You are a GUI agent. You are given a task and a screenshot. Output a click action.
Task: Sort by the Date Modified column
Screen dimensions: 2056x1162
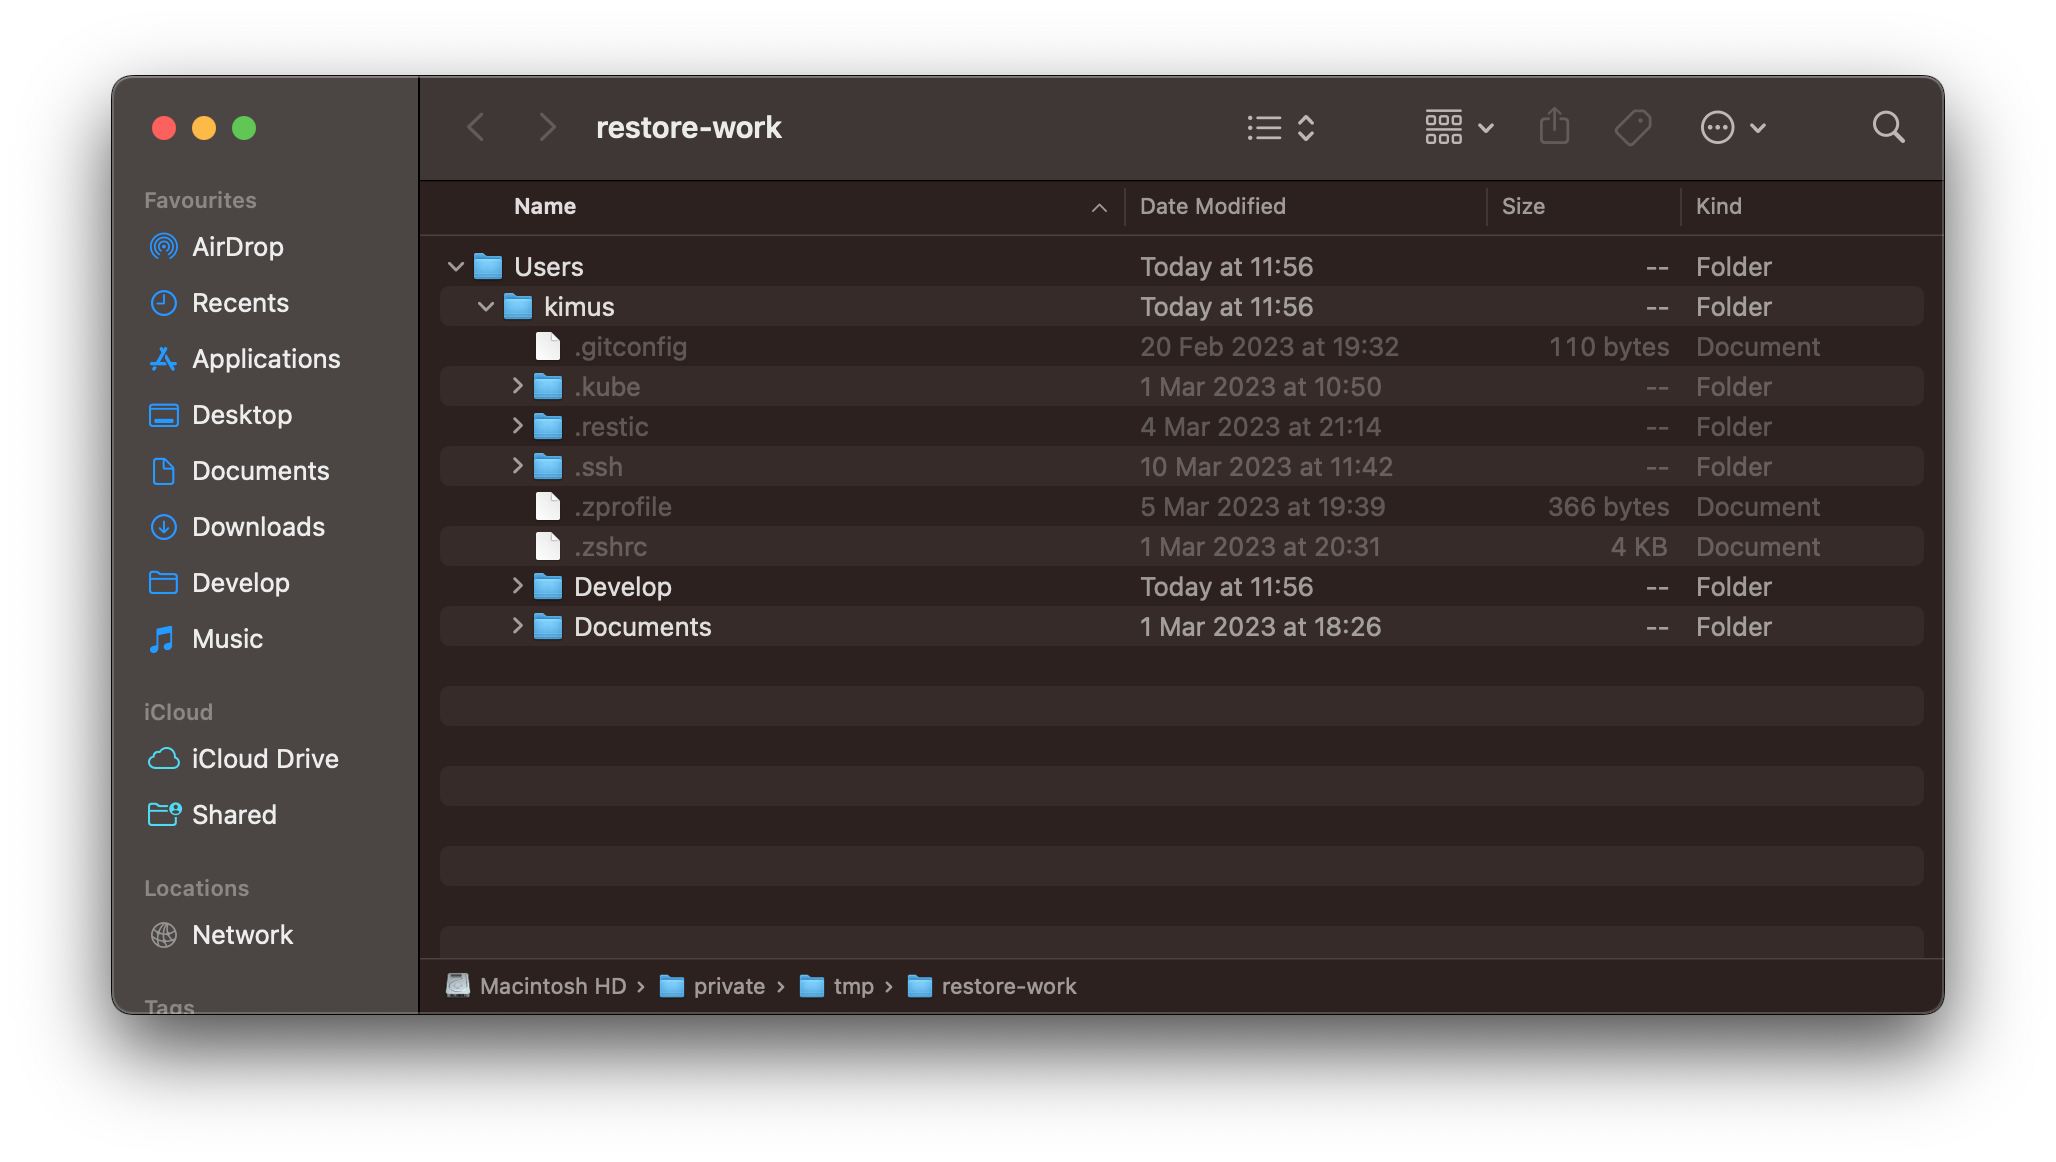(1212, 206)
